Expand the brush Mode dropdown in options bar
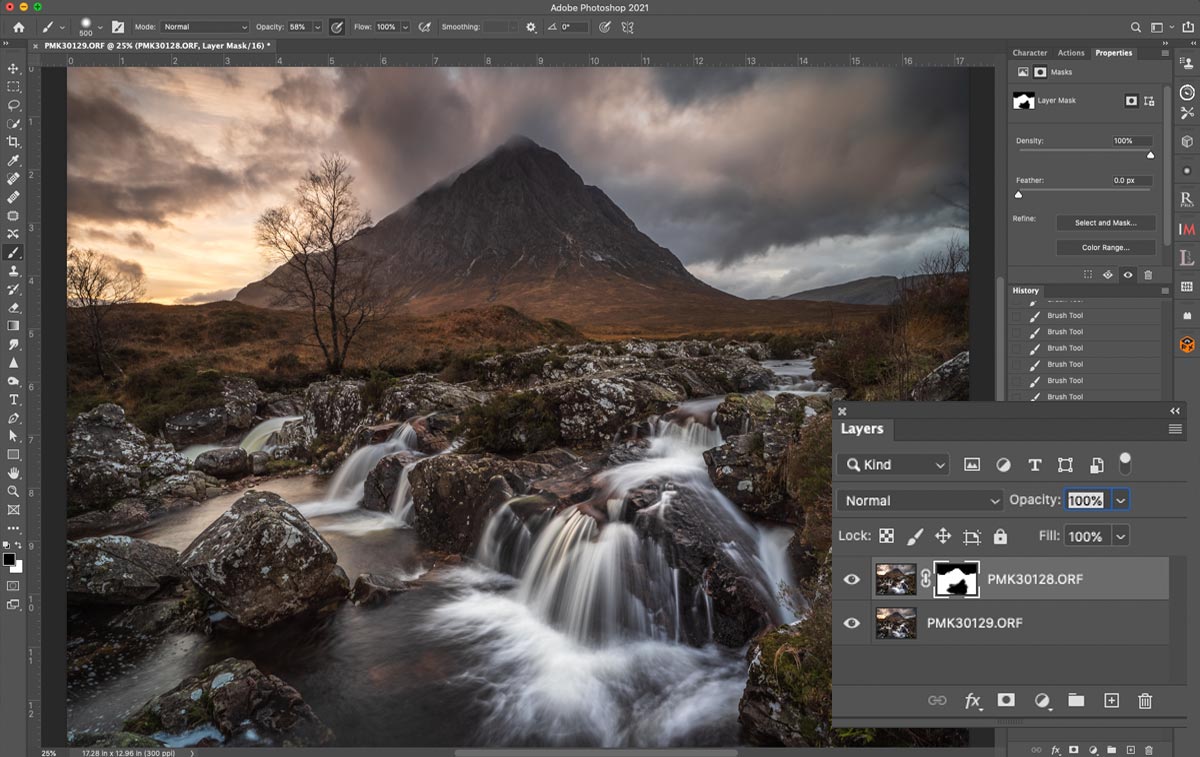This screenshot has width=1200, height=757. tap(204, 27)
